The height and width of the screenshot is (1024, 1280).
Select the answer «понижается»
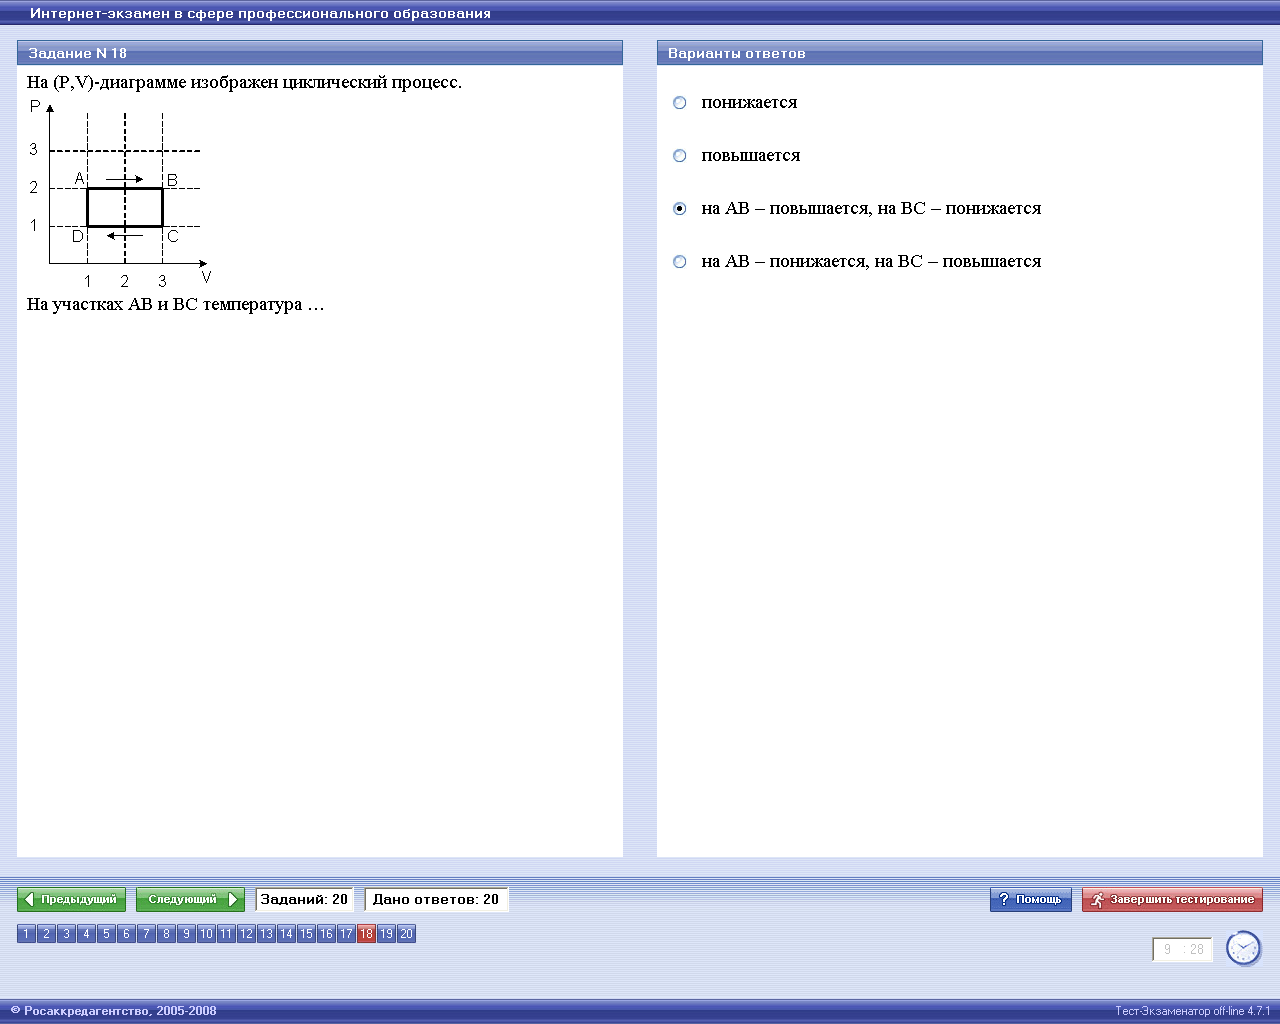(x=680, y=103)
